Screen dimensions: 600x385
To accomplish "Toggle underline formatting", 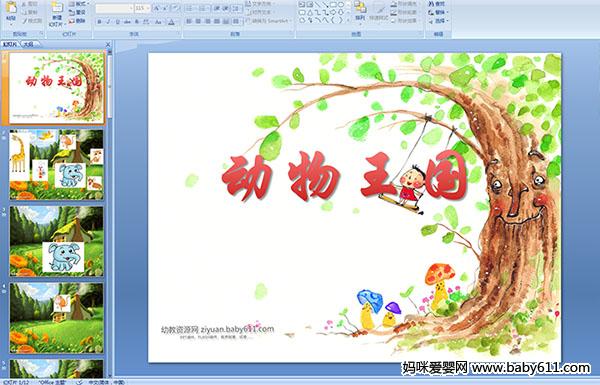I will click(117, 22).
